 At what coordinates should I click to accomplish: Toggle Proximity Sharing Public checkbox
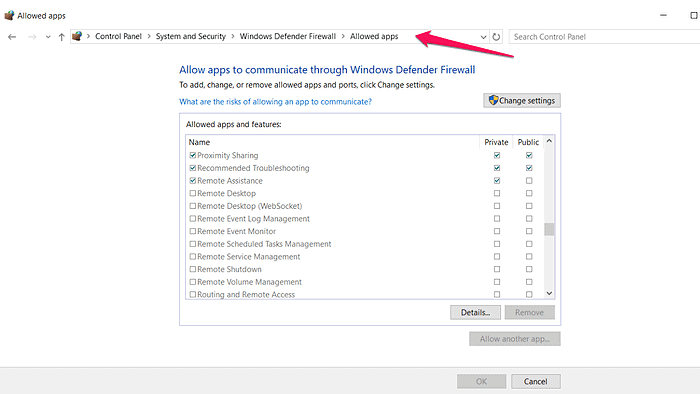tap(529, 155)
